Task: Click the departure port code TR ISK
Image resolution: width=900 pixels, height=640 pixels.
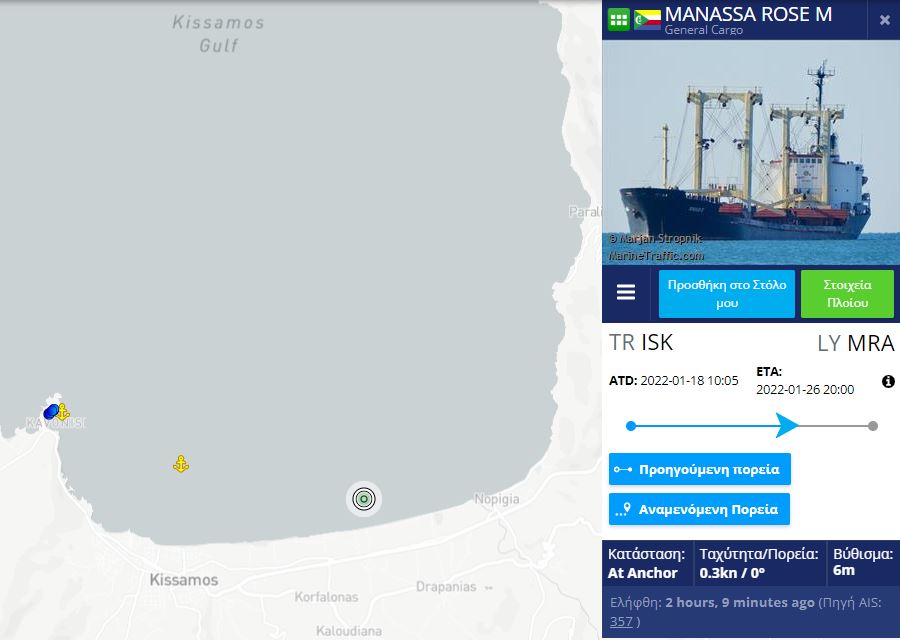Action: pos(641,343)
